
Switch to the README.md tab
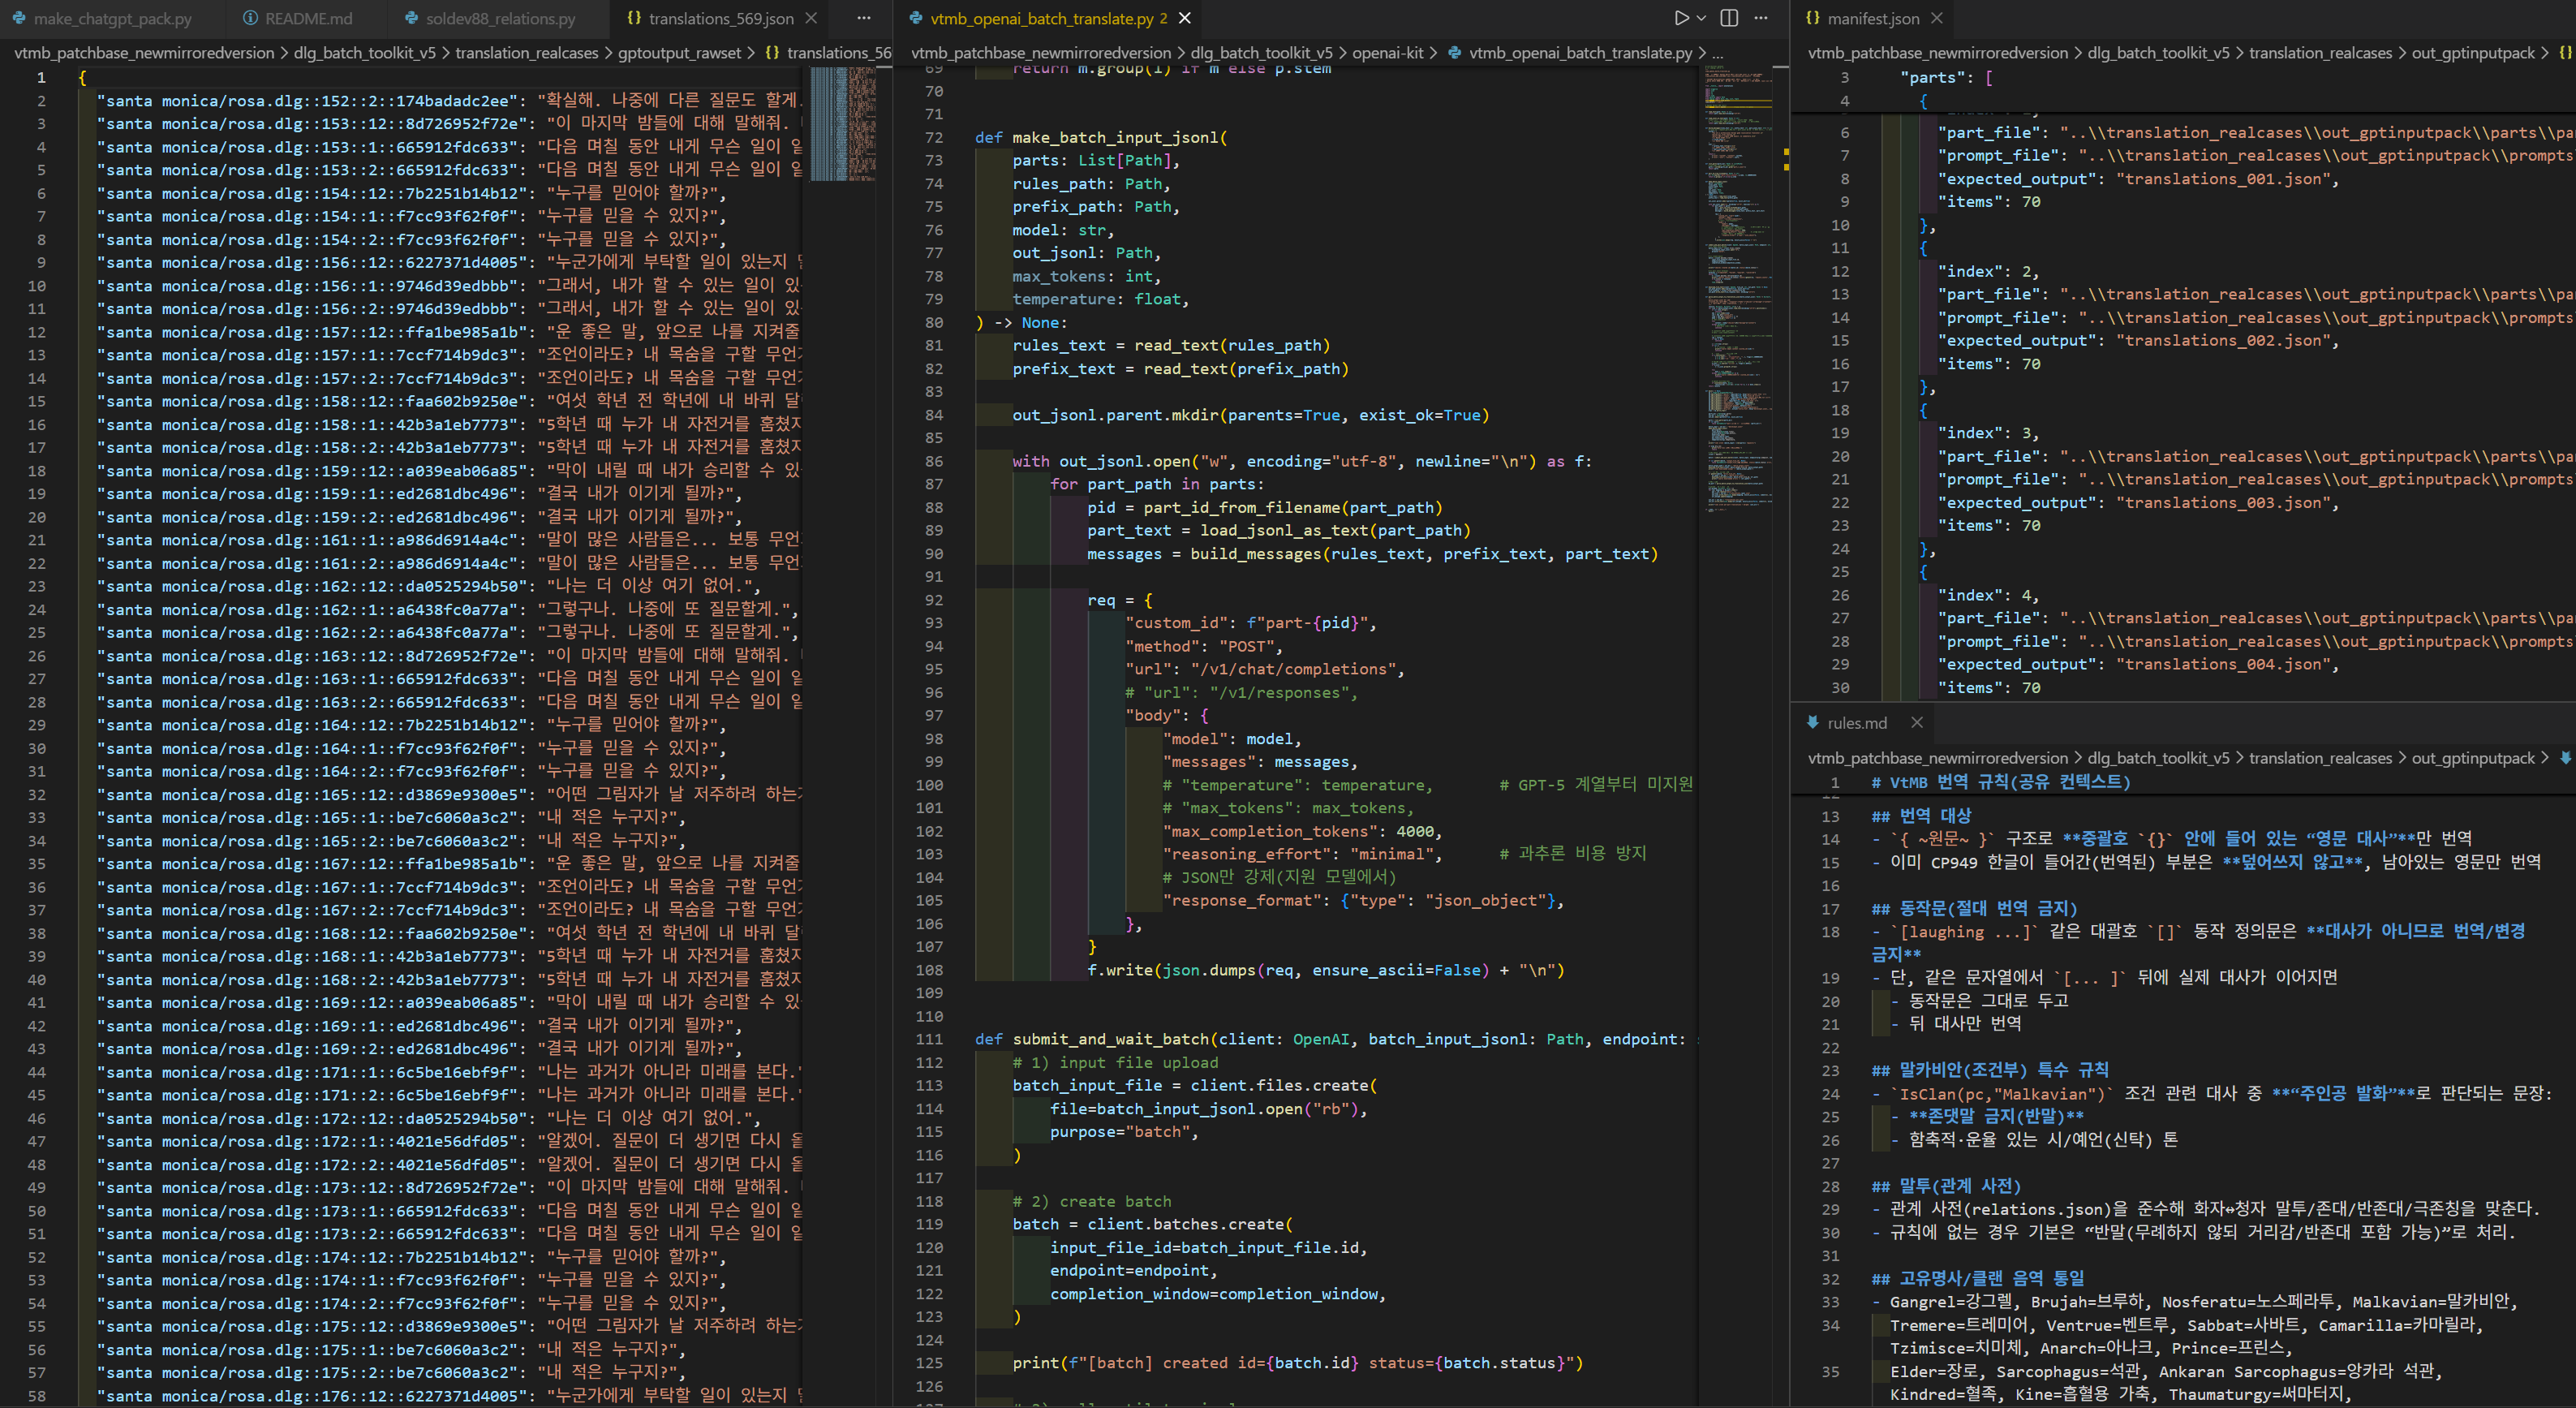pyautogui.click(x=308, y=18)
